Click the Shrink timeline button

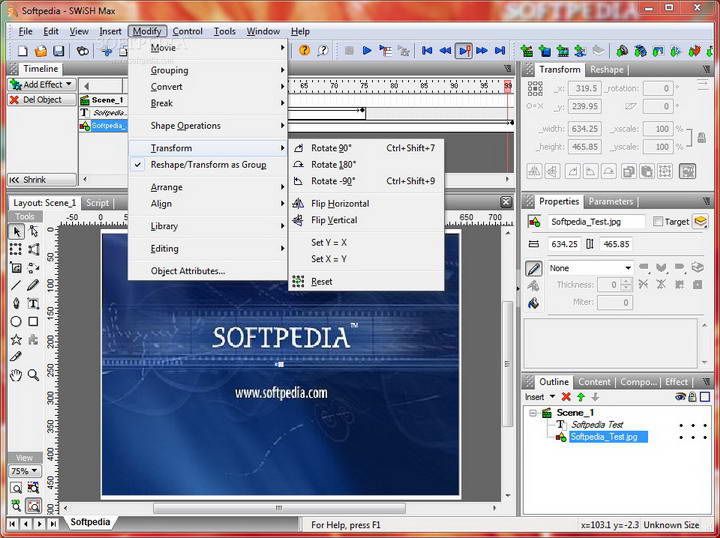tap(42, 180)
